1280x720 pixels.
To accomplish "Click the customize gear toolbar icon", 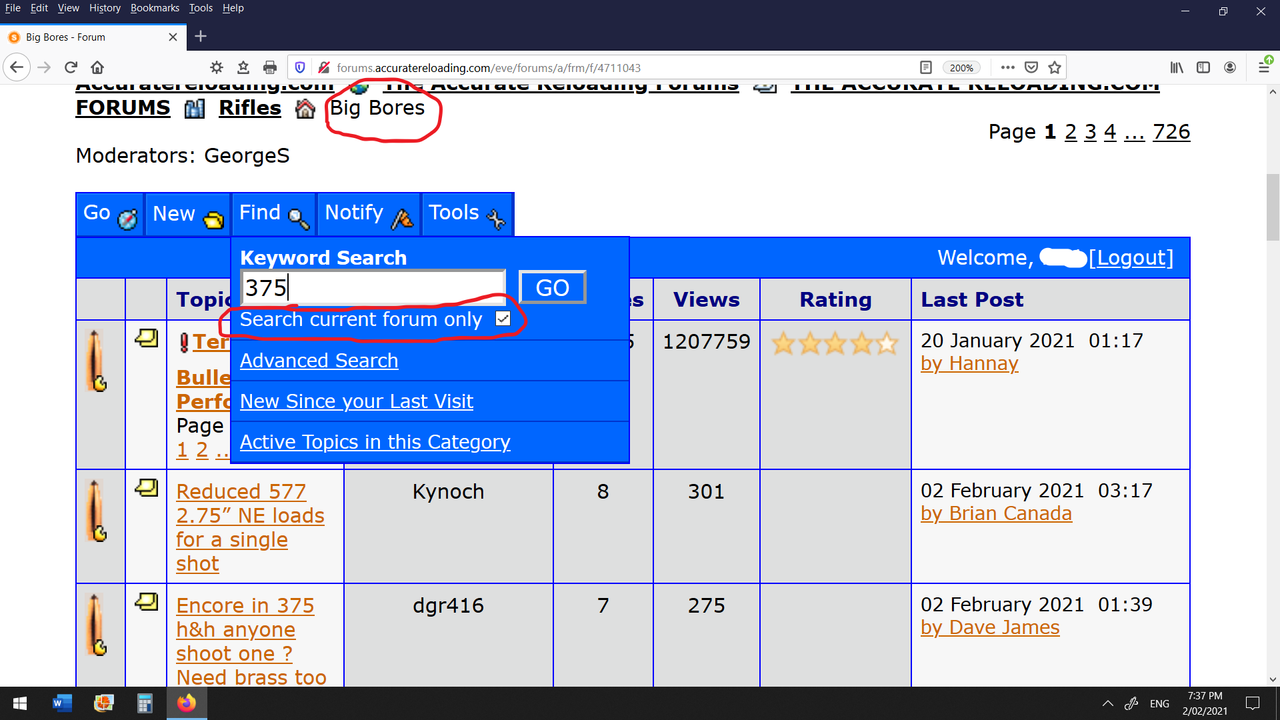I will point(216,67).
